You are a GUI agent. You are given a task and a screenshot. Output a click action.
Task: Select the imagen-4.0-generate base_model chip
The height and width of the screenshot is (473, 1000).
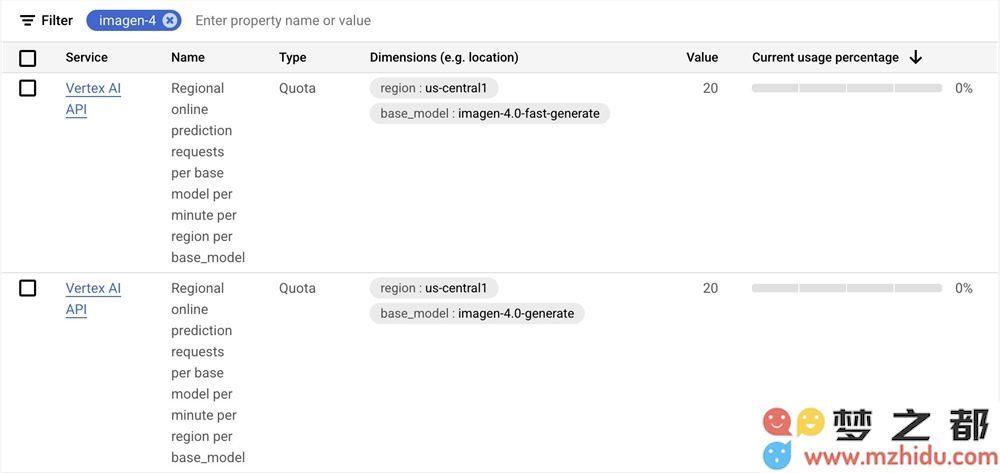477,313
